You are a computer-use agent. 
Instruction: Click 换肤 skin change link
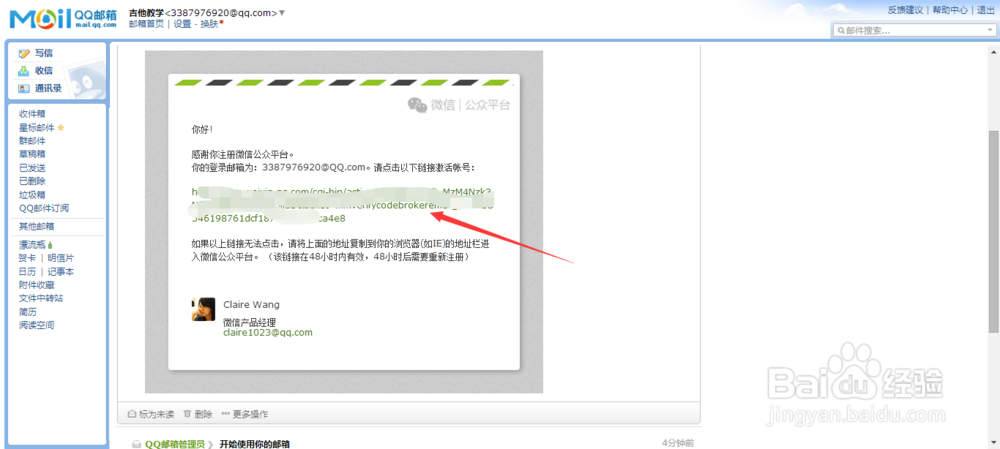click(x=209, y=24)
